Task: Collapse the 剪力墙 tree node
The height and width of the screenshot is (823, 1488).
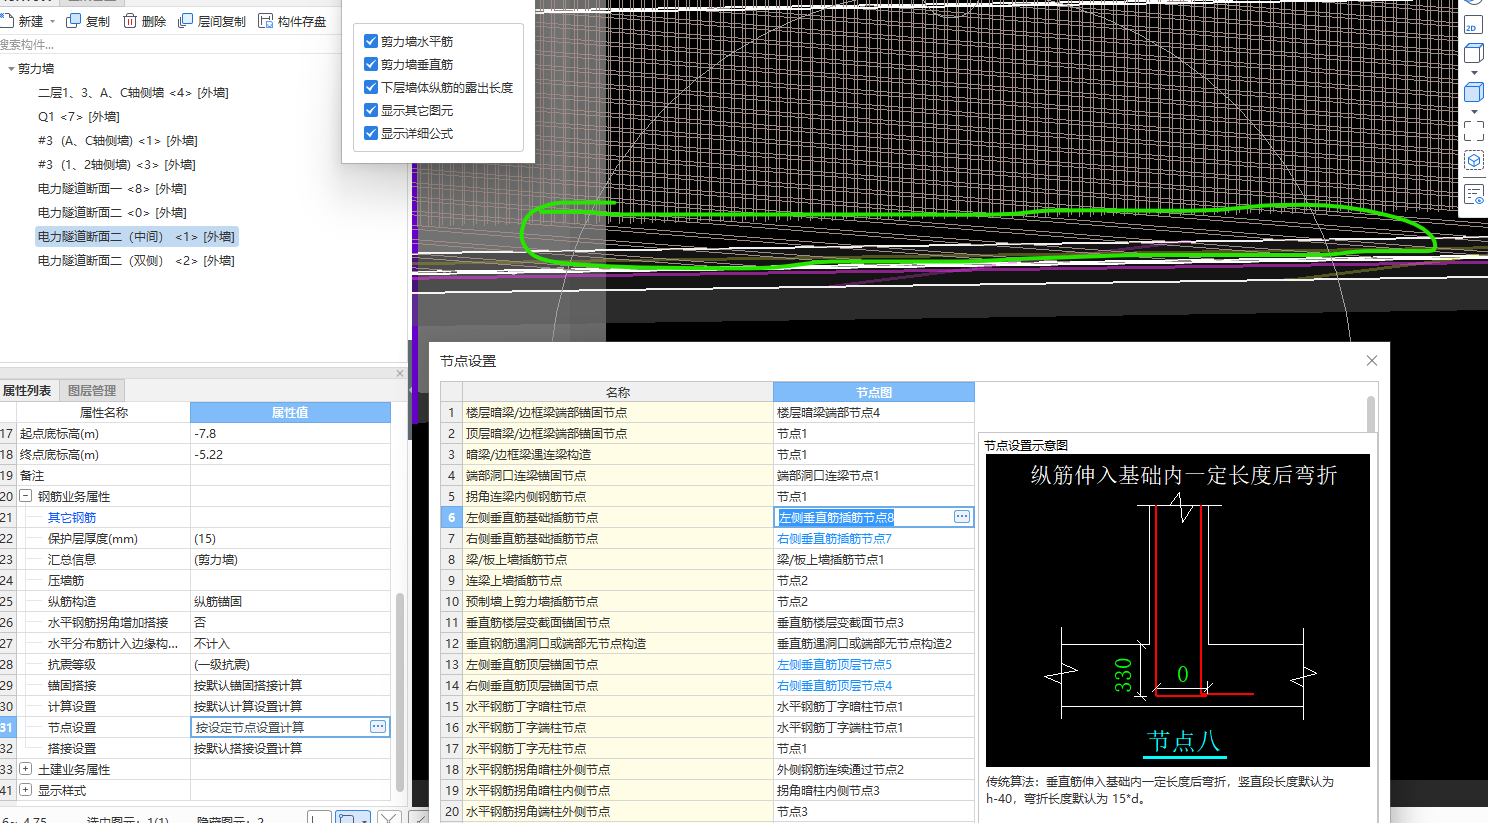Action: coord(11,69)
